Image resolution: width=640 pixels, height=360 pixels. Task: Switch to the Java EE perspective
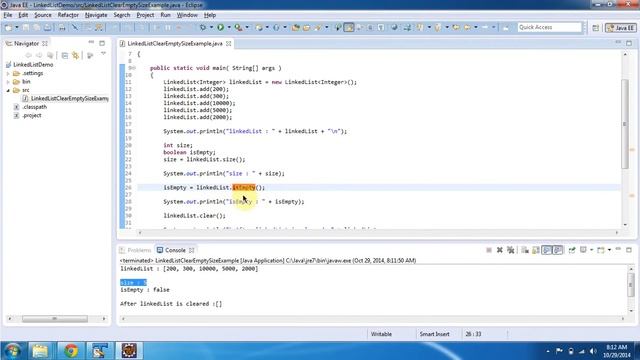[x=620, y=28]
